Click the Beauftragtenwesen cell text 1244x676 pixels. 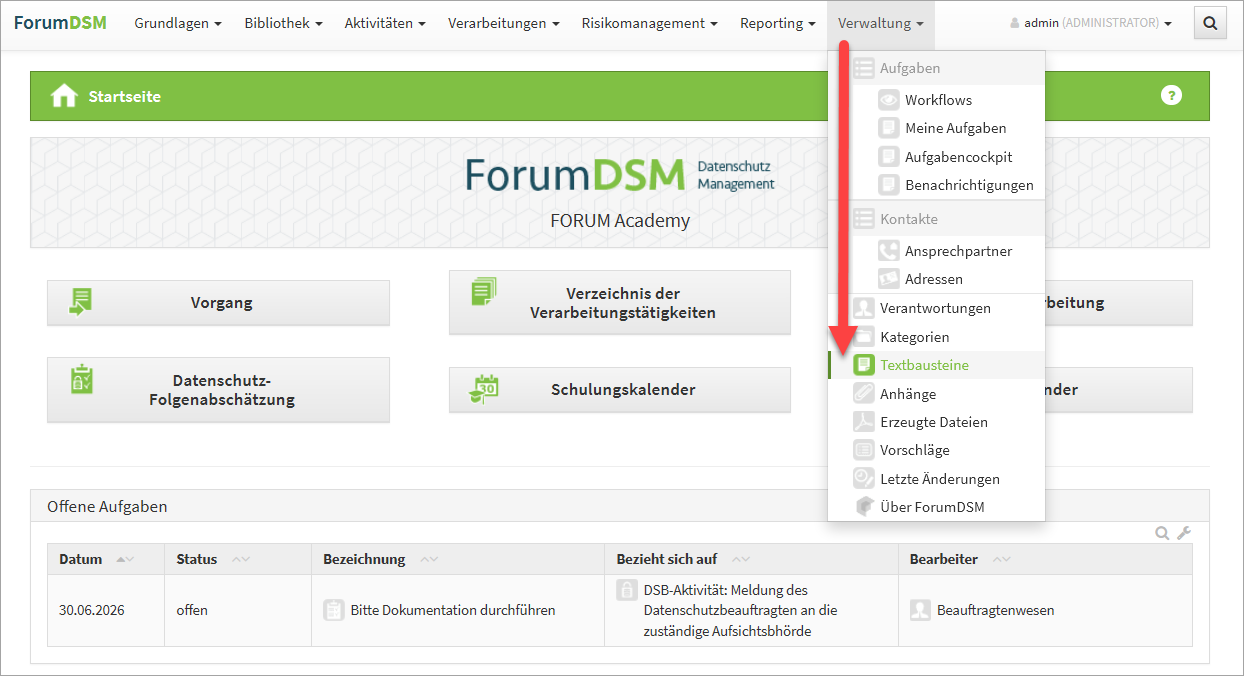point(996,610)
